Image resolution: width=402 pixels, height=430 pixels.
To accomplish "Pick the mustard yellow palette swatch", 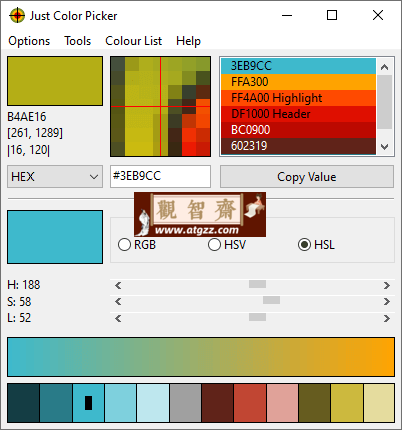I will click(x=347, y=403).
